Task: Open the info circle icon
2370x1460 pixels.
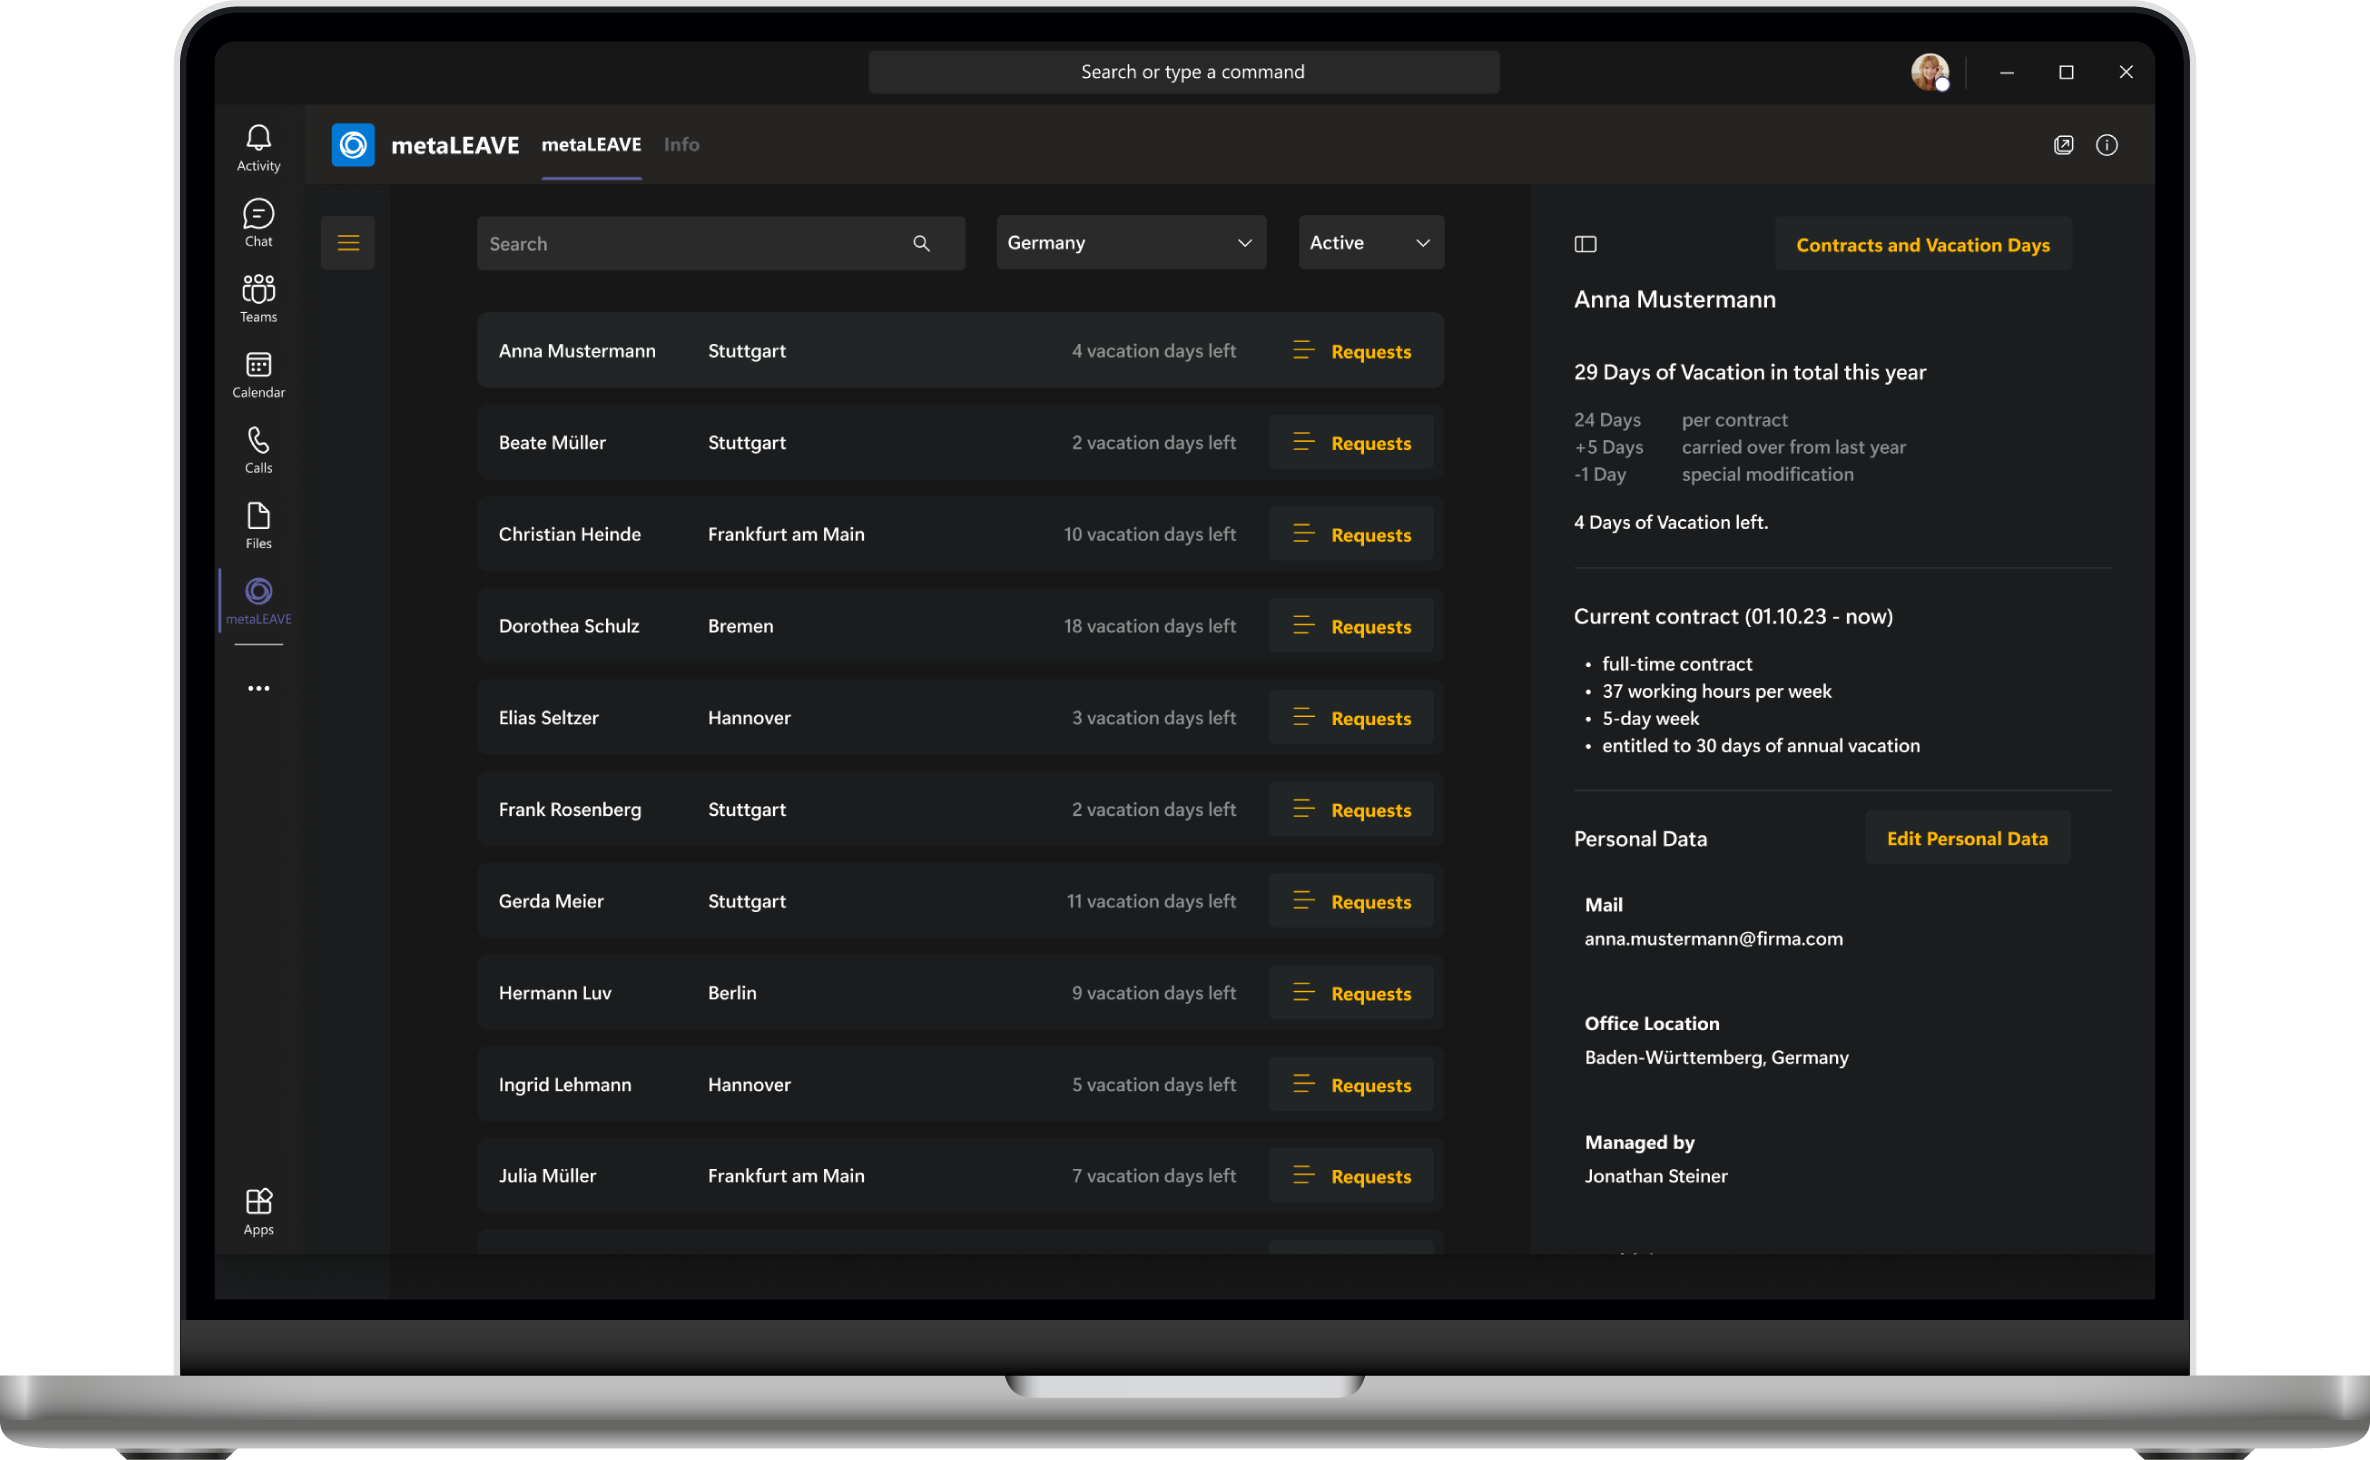Action: pos(2106,145)
